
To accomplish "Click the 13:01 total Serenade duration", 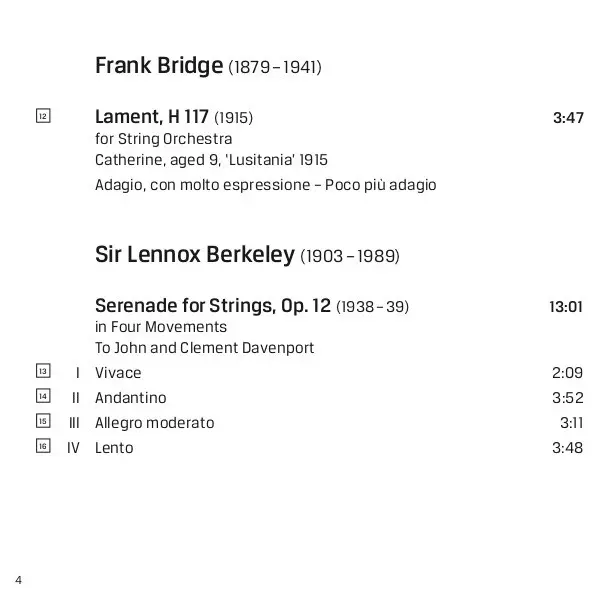I will pos(566,307).
